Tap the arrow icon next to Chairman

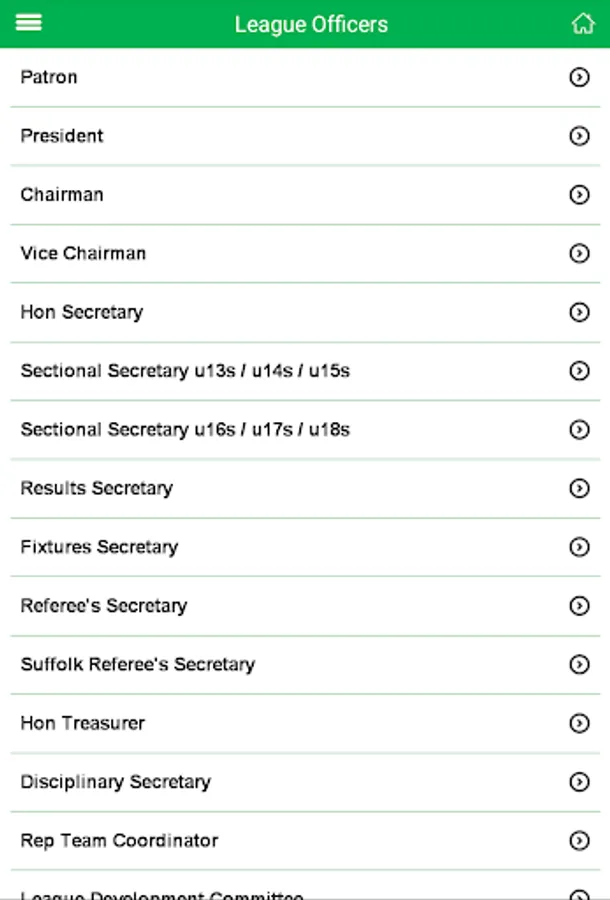579,195
